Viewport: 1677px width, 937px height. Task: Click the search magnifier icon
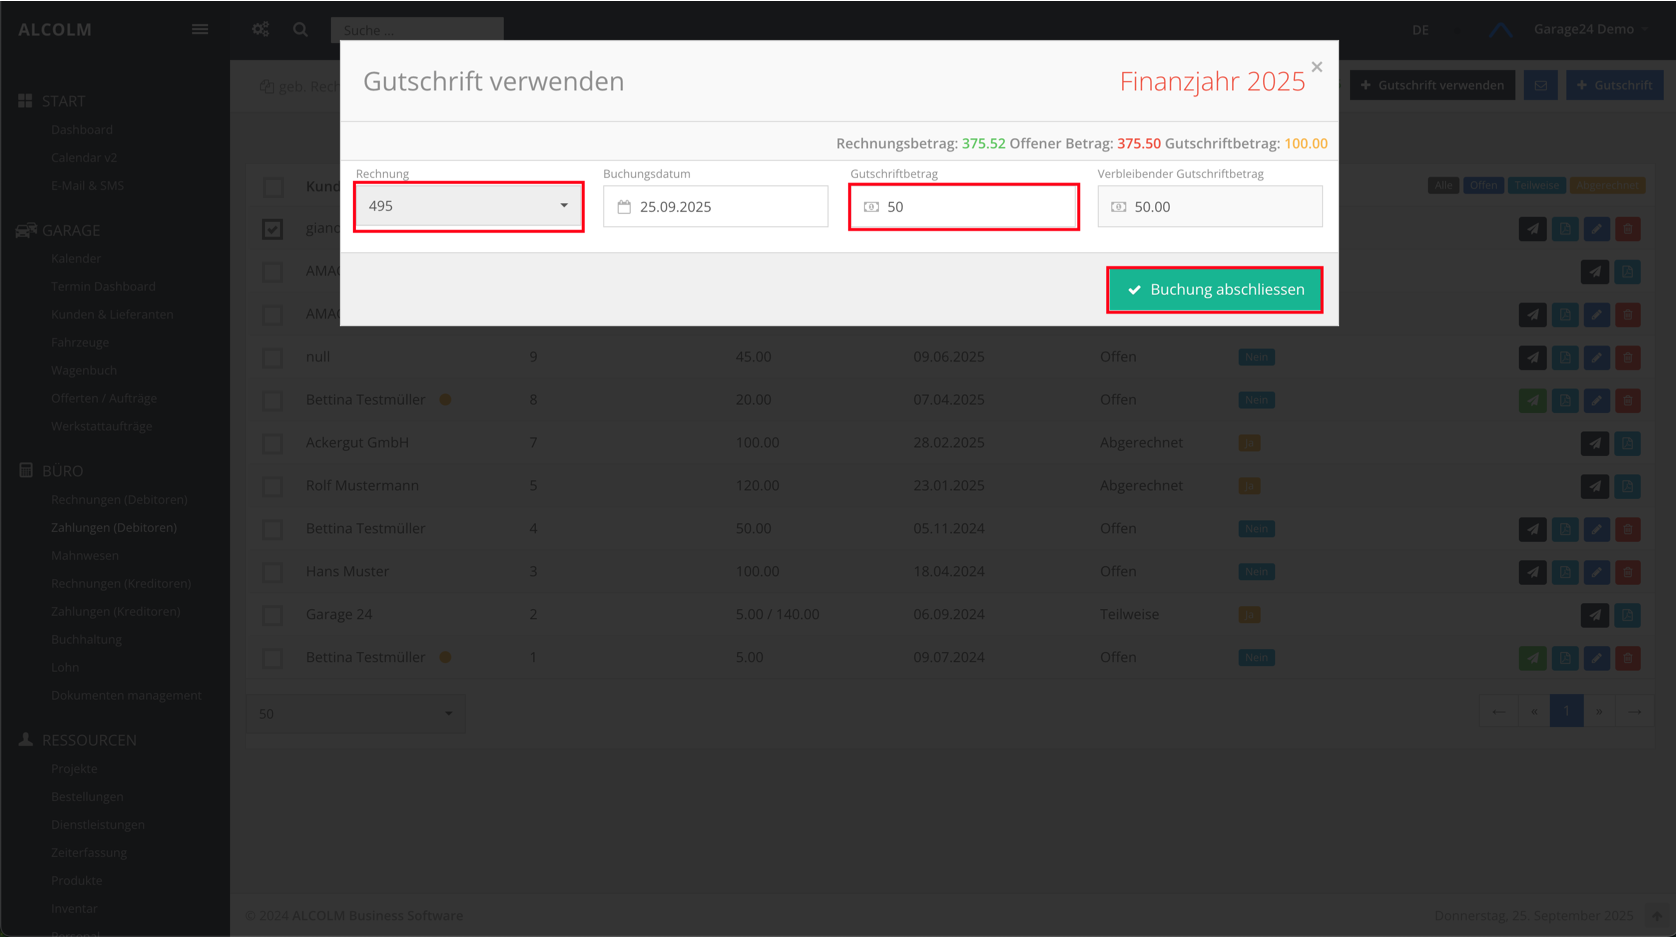(x=300, y=29)
